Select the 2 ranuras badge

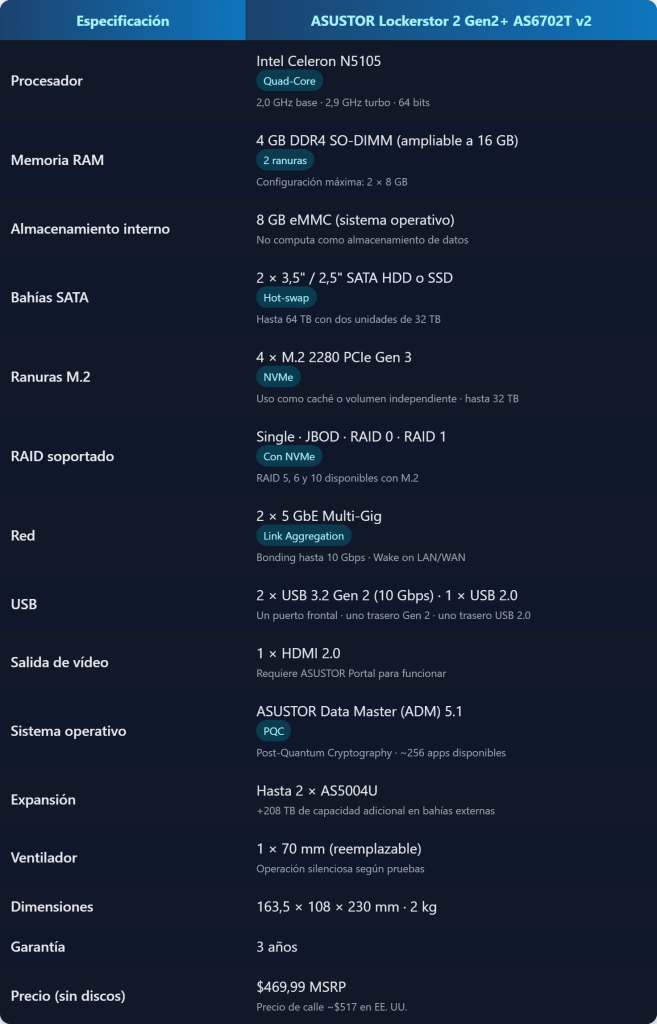(x=285, y=161)
